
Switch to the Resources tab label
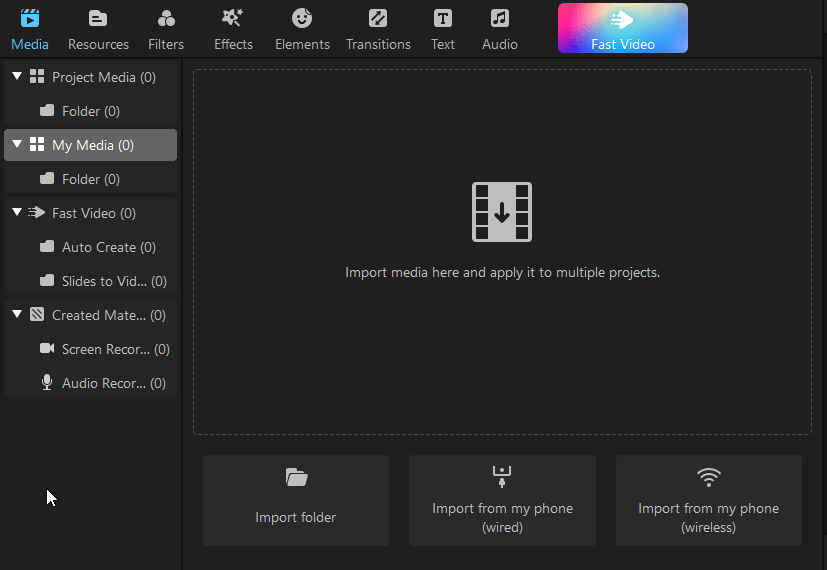[x=98, y=44]
